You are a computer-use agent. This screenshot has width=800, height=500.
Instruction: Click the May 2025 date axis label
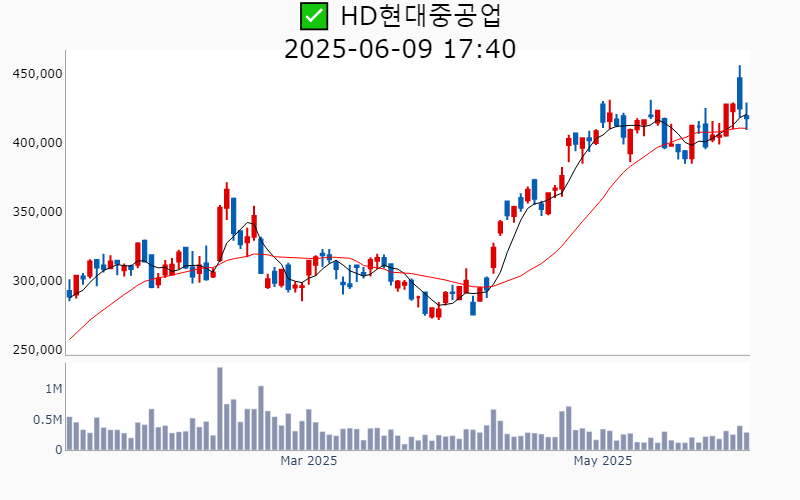(603, 461)
